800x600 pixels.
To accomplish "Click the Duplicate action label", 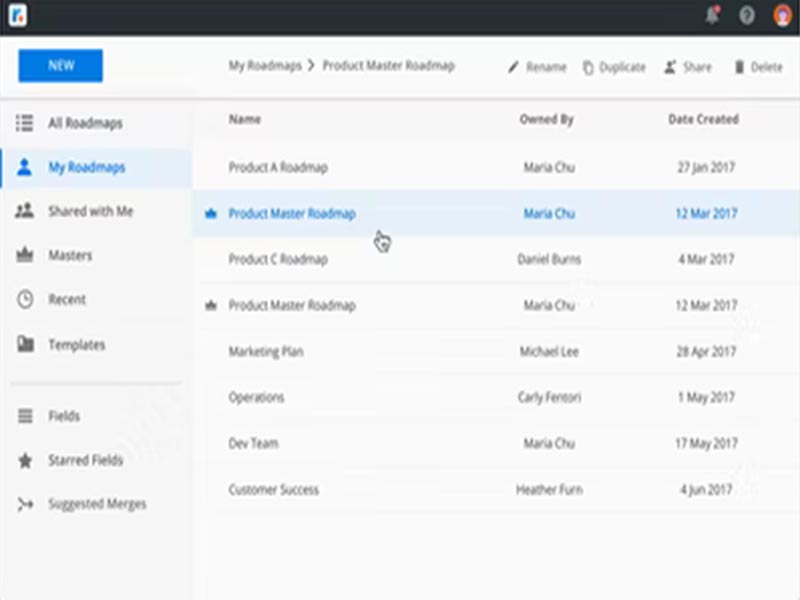I will tap(622, 67).
